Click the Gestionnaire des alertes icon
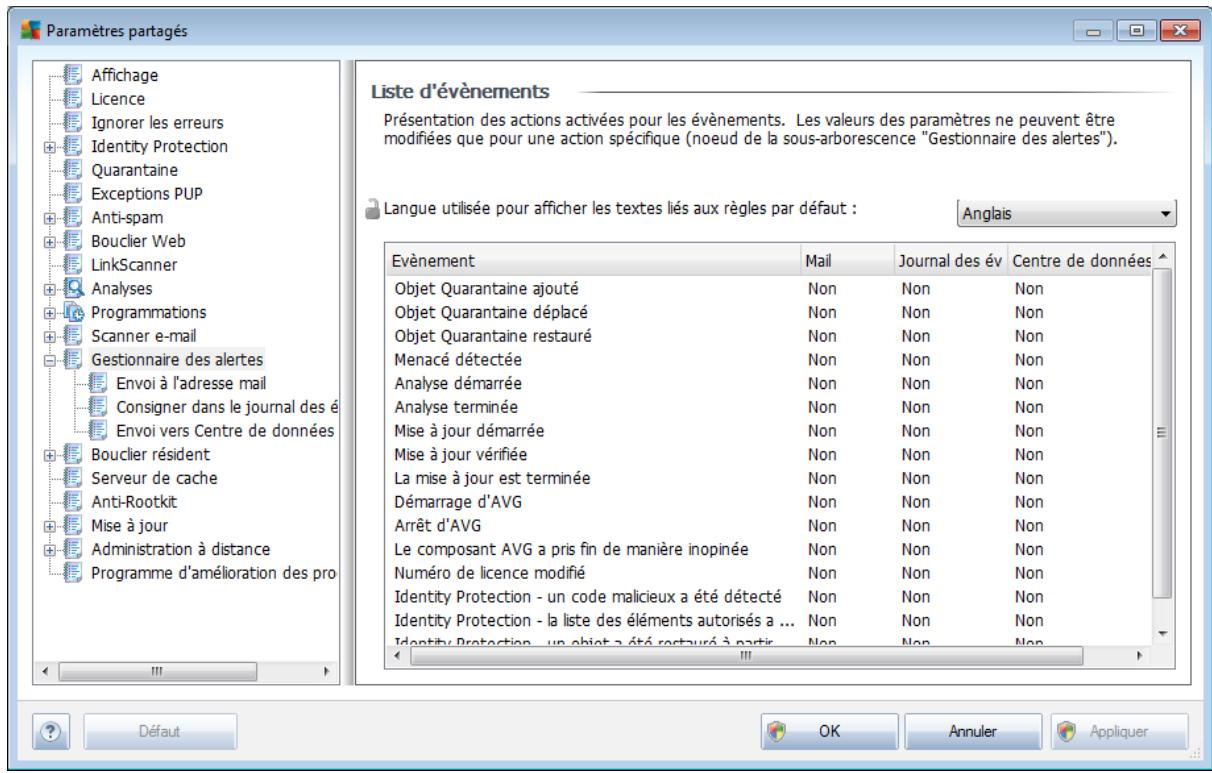Viewport: 1212px width, 773px height. 70,362
